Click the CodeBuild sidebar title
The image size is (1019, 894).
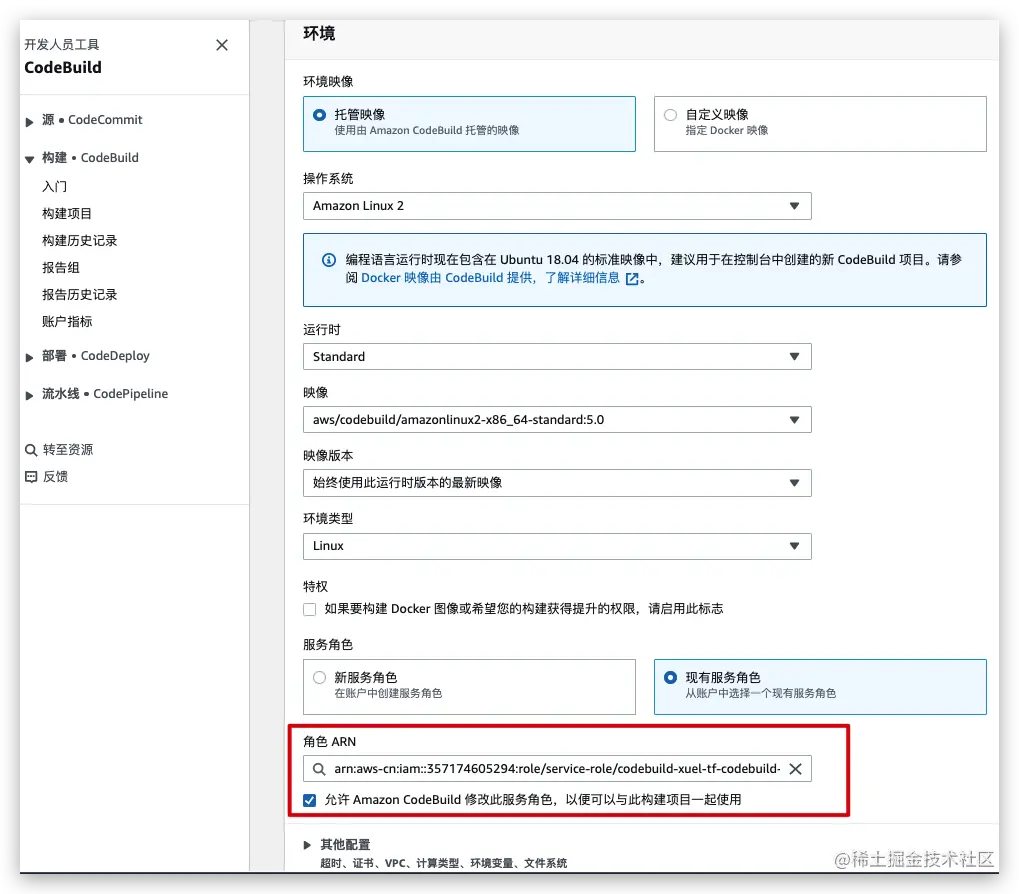63,67
